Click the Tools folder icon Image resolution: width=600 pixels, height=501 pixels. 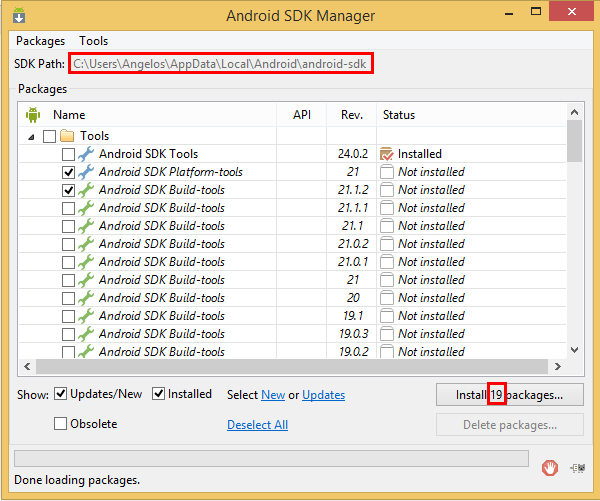(67, 136)
